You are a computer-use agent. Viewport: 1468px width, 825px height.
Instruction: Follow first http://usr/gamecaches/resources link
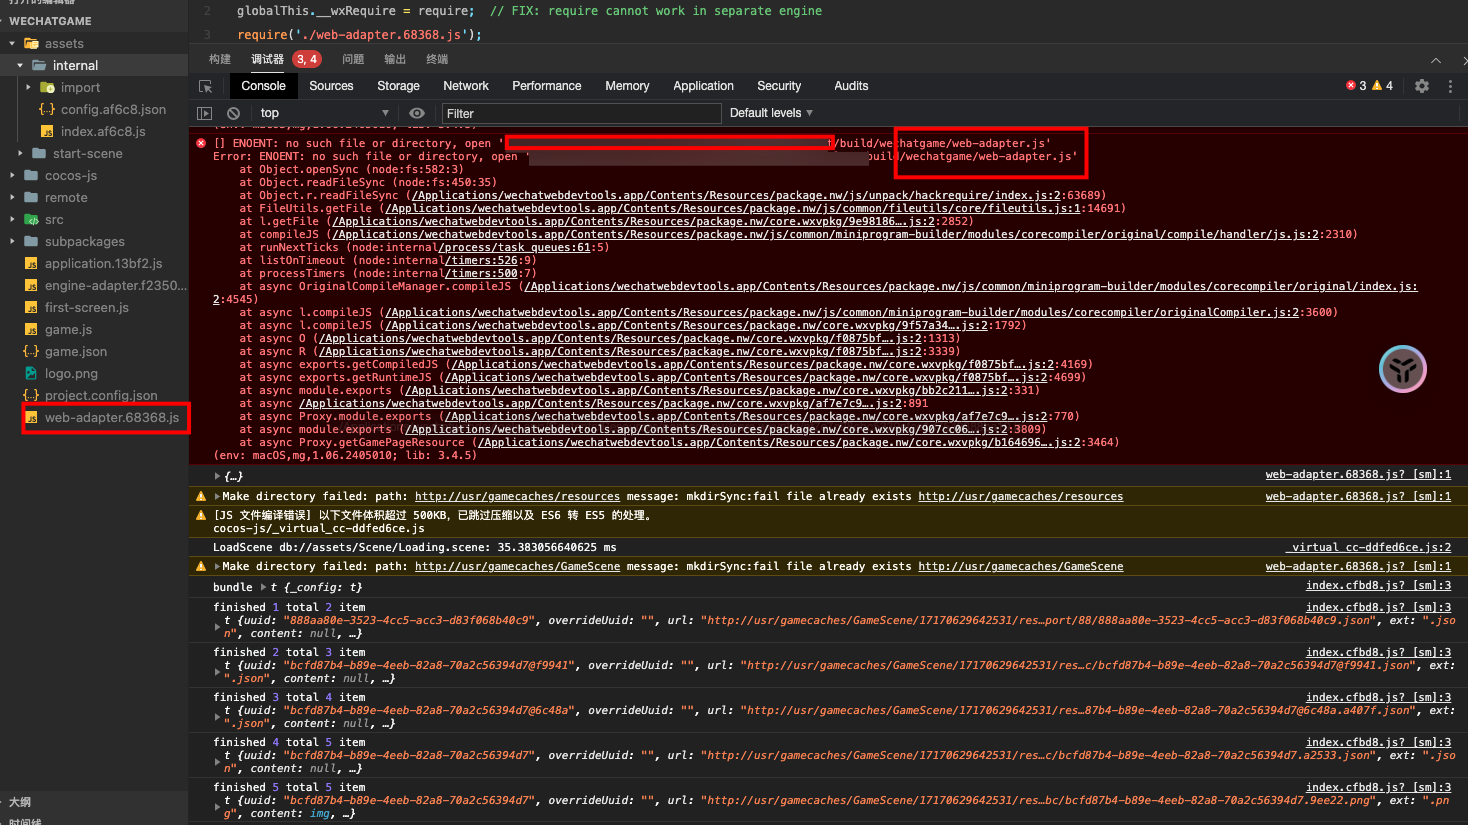pyautogui.click(x=517, y=497)
